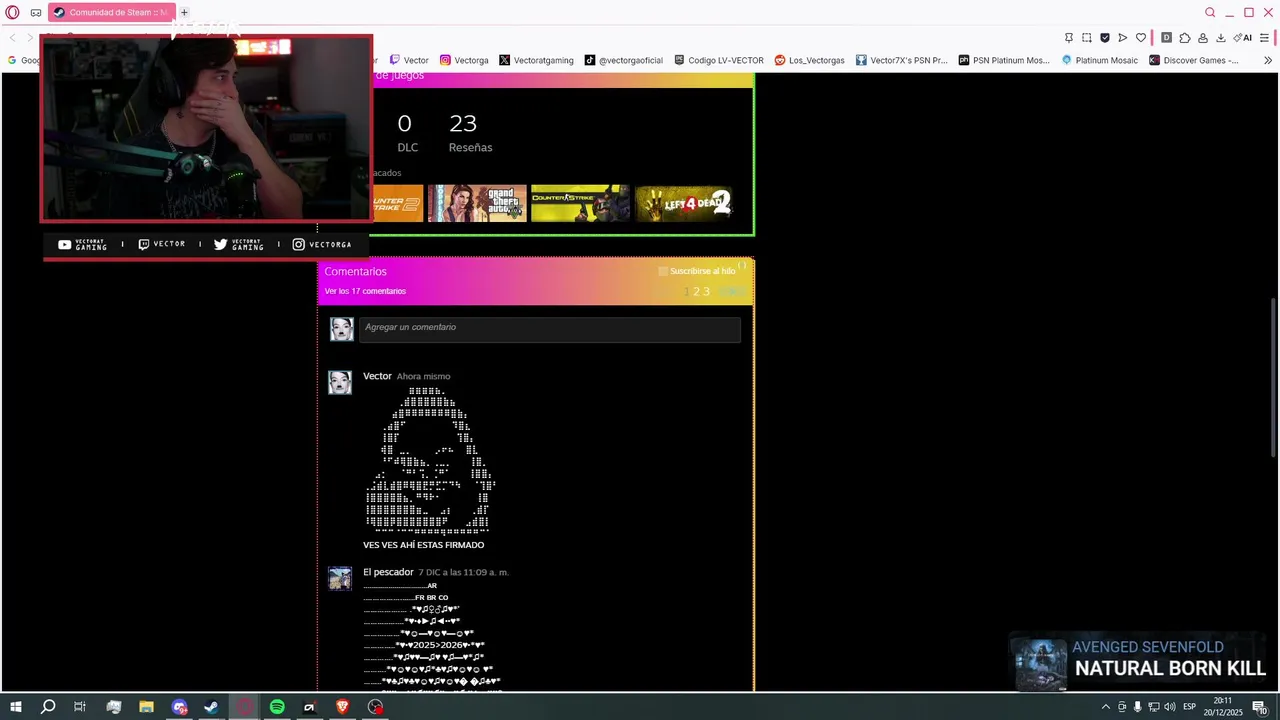
Task: Open the Vectorga Instagram bookmark
Action: [x=464, y=60]
